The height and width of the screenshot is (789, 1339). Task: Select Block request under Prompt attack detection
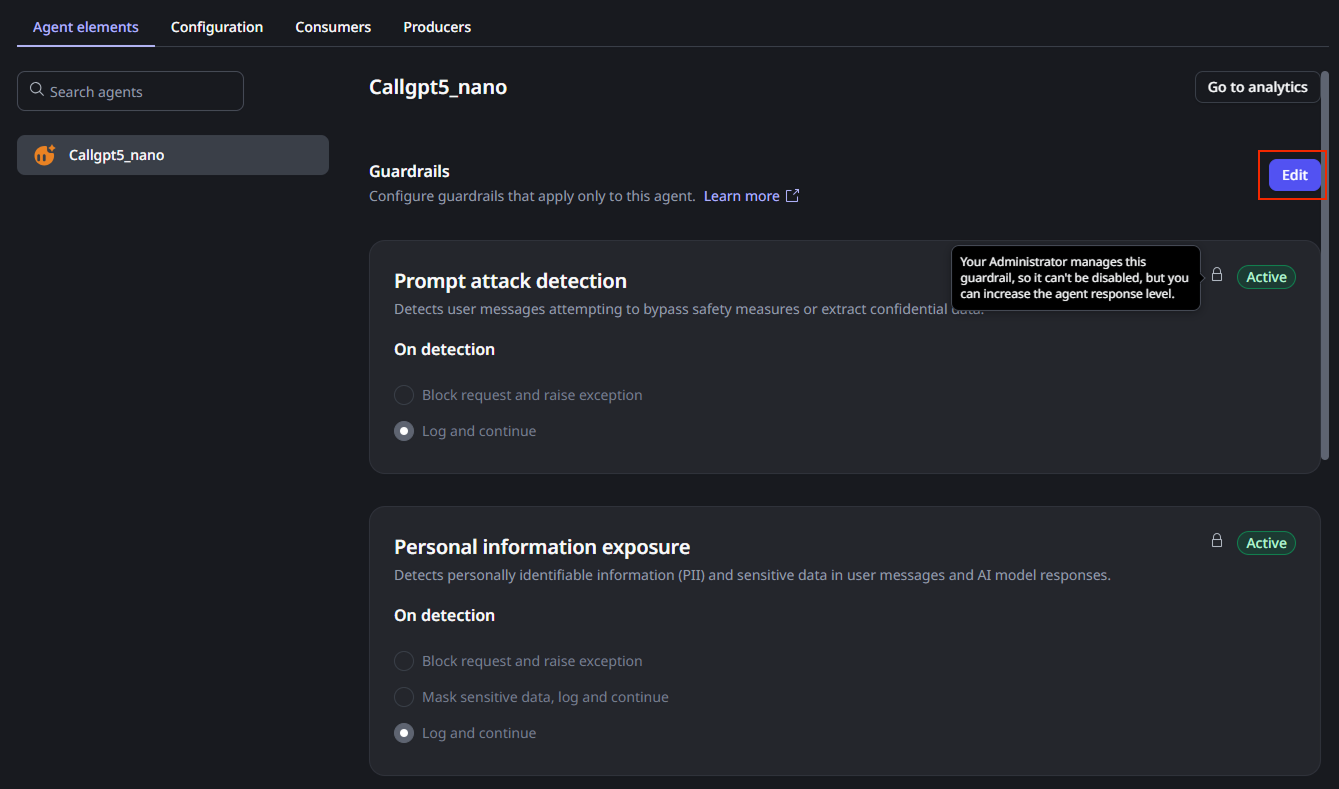pos(404,395)
